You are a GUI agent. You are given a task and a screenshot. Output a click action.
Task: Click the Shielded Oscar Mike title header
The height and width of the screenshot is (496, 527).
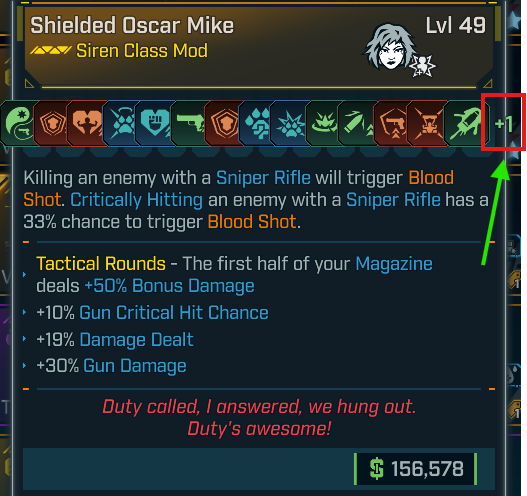[x=132, y=26]
